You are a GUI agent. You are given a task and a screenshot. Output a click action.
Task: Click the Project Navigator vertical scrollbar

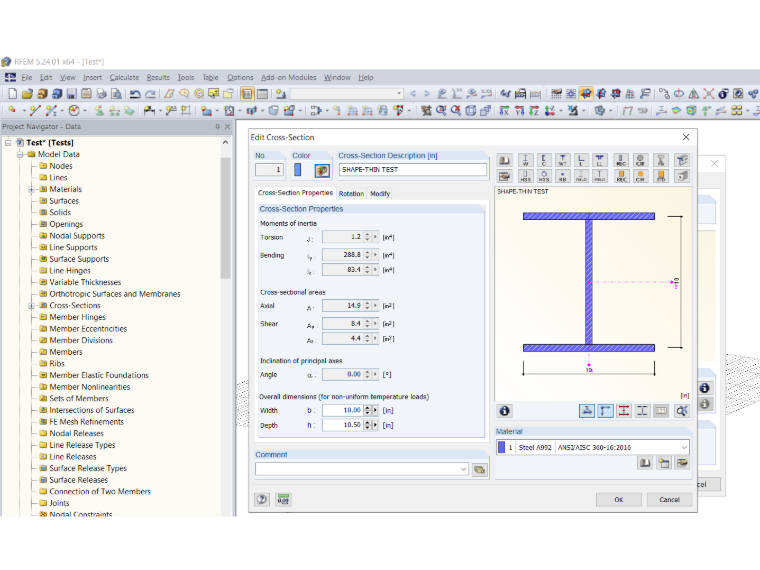click(x=225, y=218)
